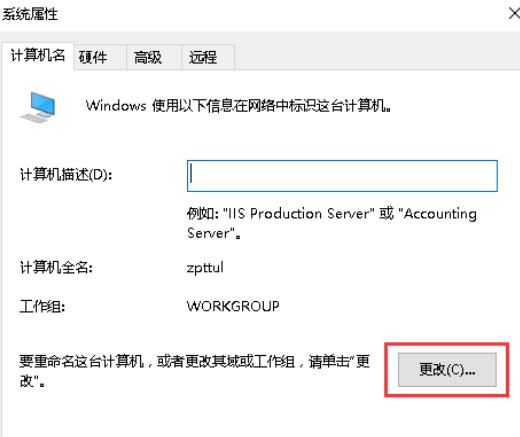Focus the 计算机描述 text field
This screenshot has width=520, height=437.
(342, 176)
